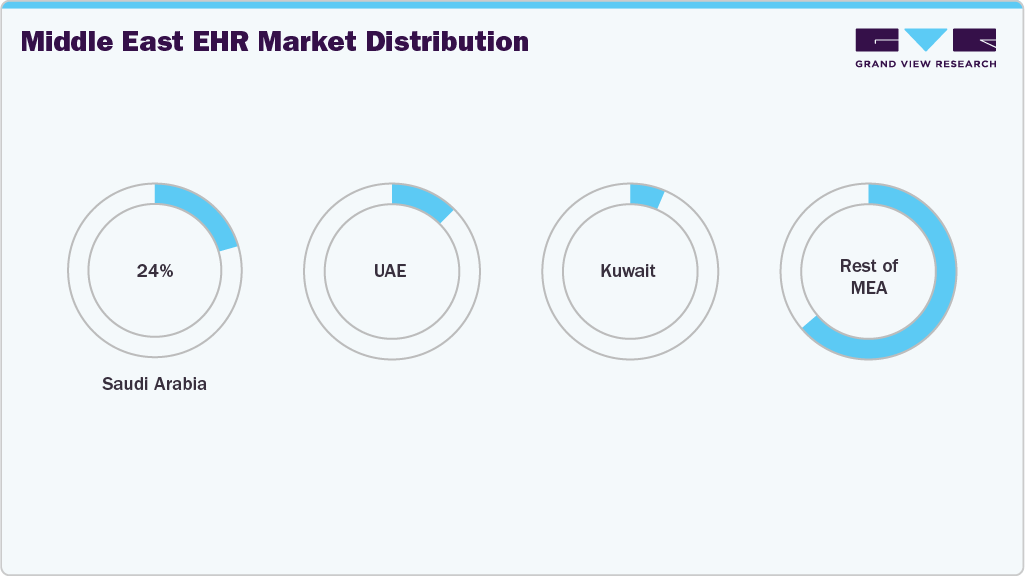Select the Saudi Arabia donut chart
Screen dimensions: 1025x576
[x=155, y=270]
